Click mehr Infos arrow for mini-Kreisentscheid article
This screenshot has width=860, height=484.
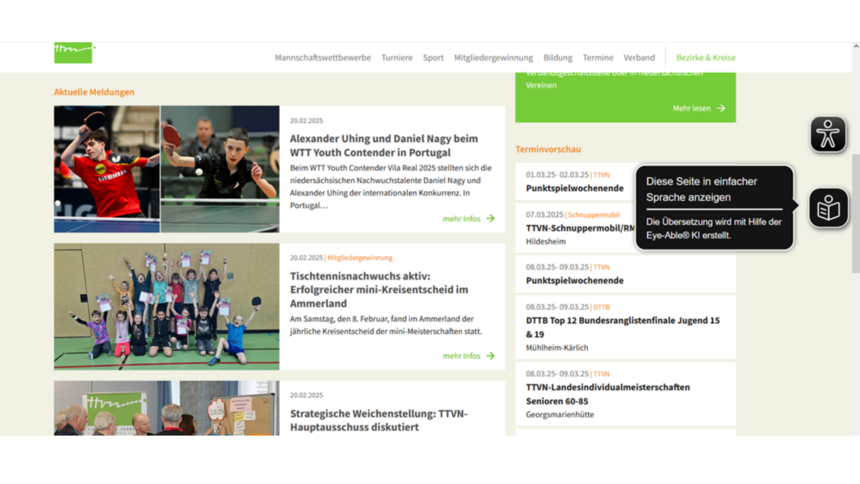click(490, 355)
